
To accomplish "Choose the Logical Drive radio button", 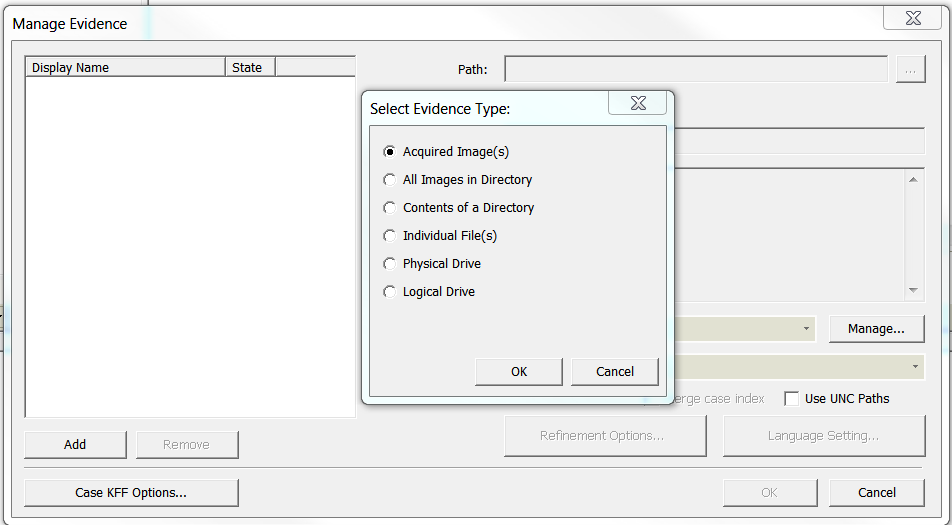I will pos(389,291).
